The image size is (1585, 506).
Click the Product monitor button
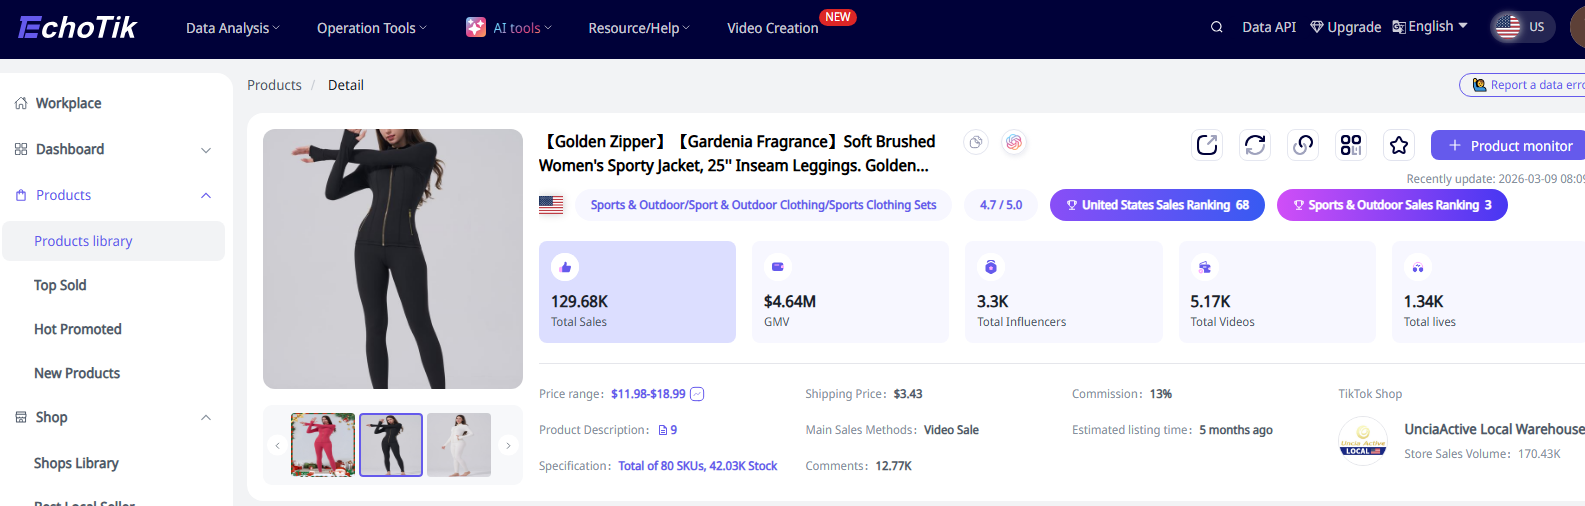point(1509,145)
